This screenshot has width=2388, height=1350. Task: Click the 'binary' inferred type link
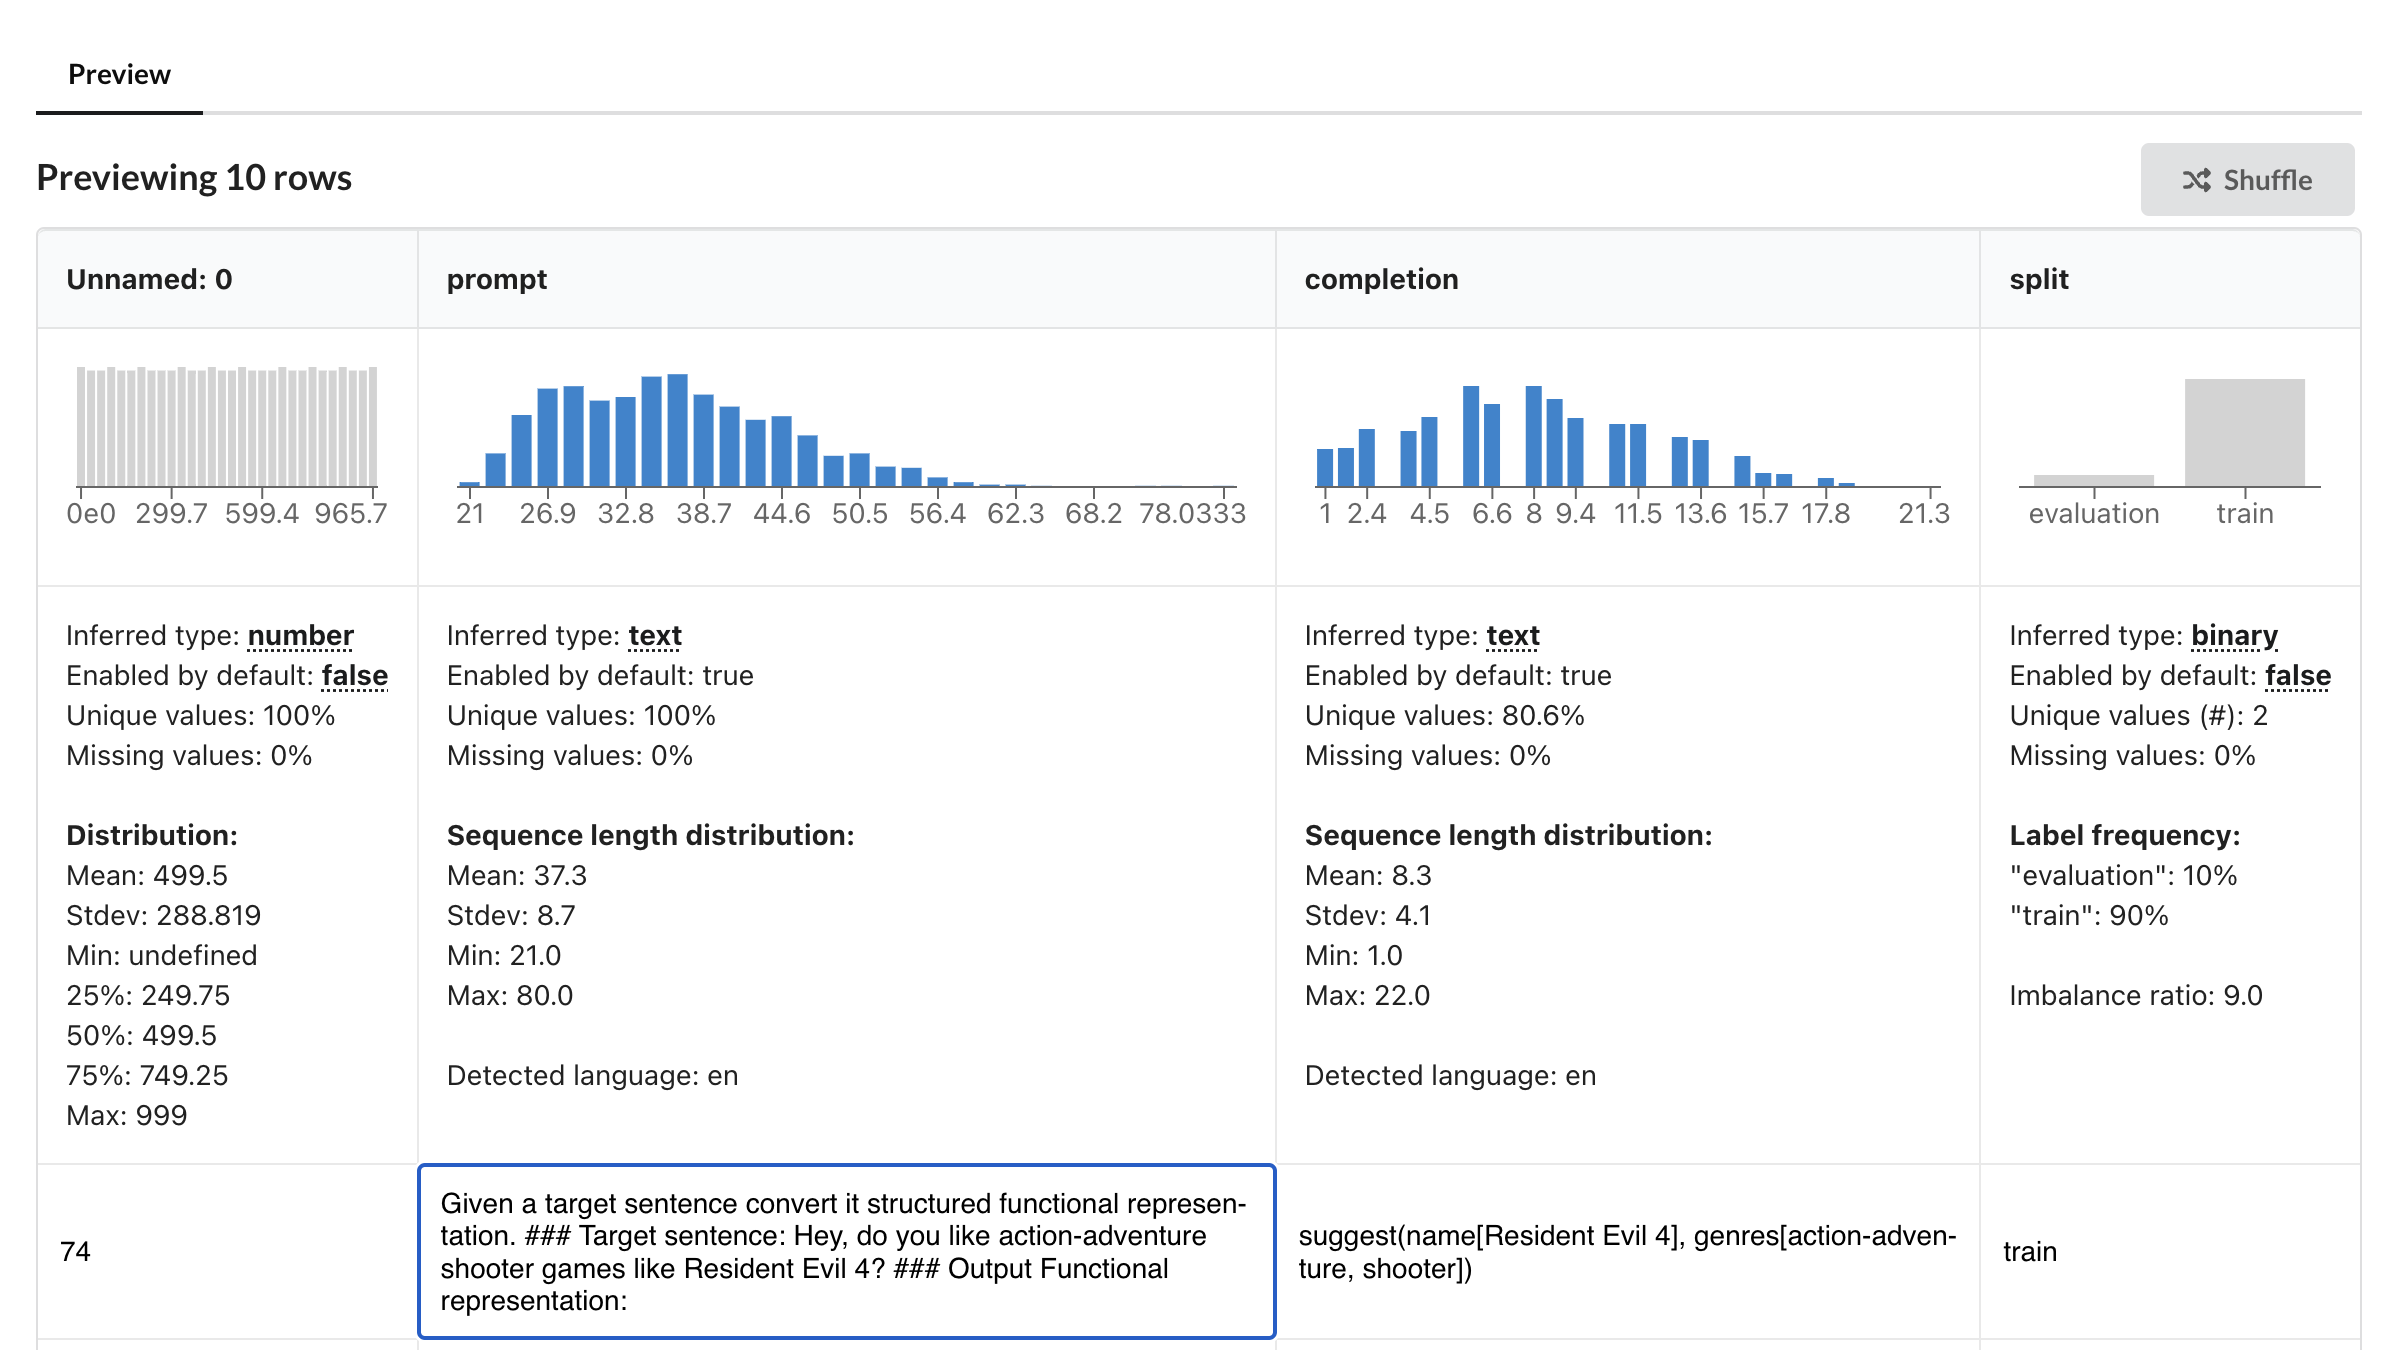[x=2234, y=636]
